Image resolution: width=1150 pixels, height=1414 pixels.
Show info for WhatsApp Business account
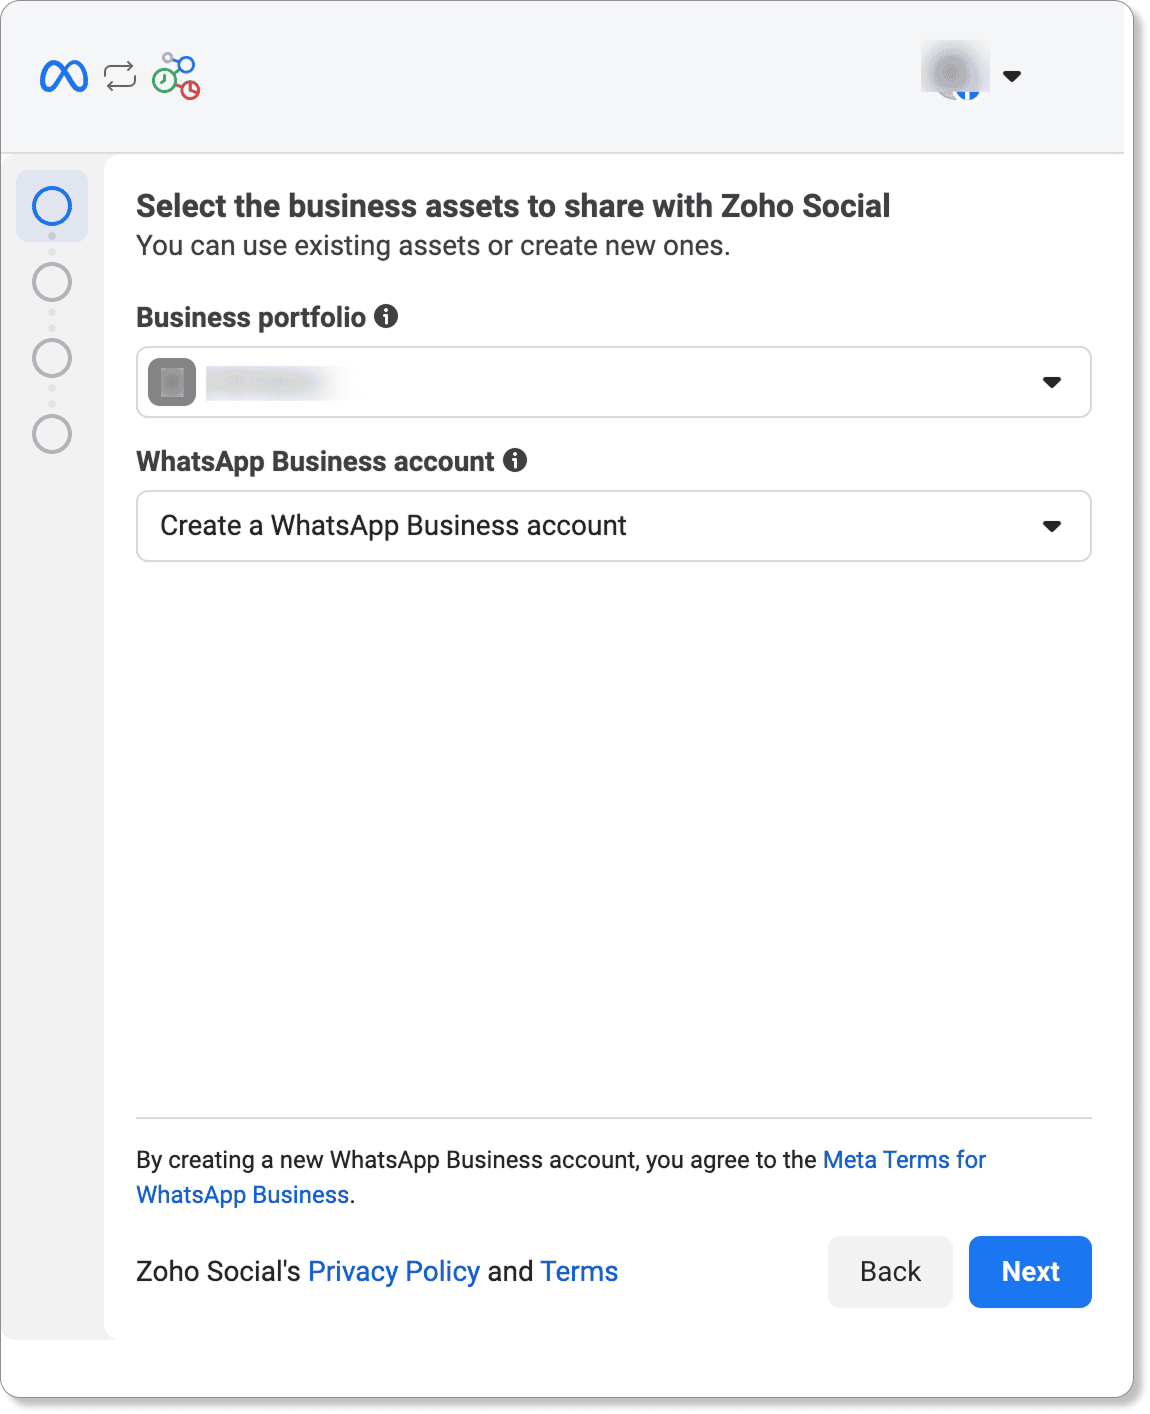pos(515,460)
